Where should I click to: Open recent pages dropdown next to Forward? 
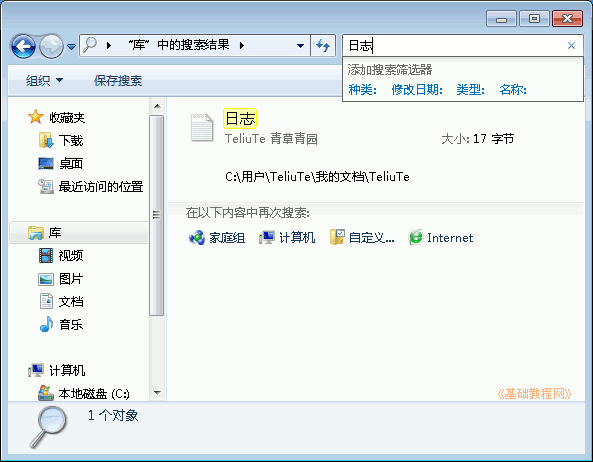[x=71, y=47]
